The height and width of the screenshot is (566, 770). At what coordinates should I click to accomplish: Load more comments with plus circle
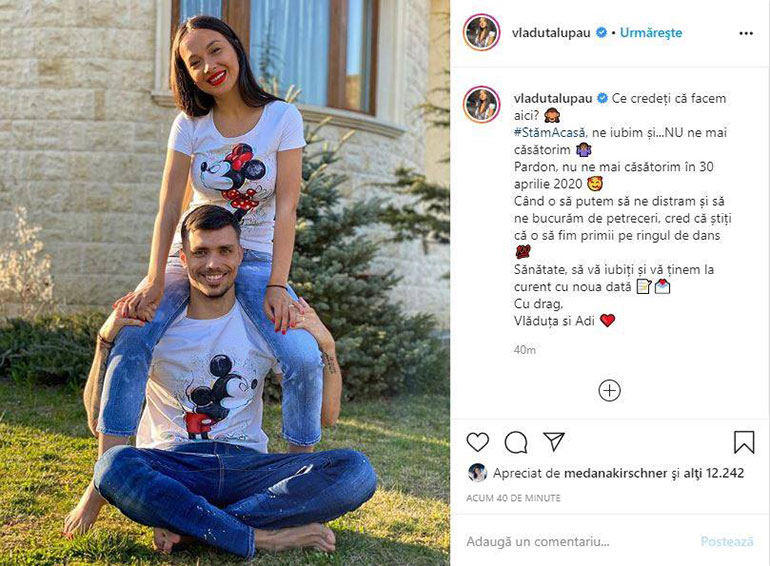coord(609,391)
